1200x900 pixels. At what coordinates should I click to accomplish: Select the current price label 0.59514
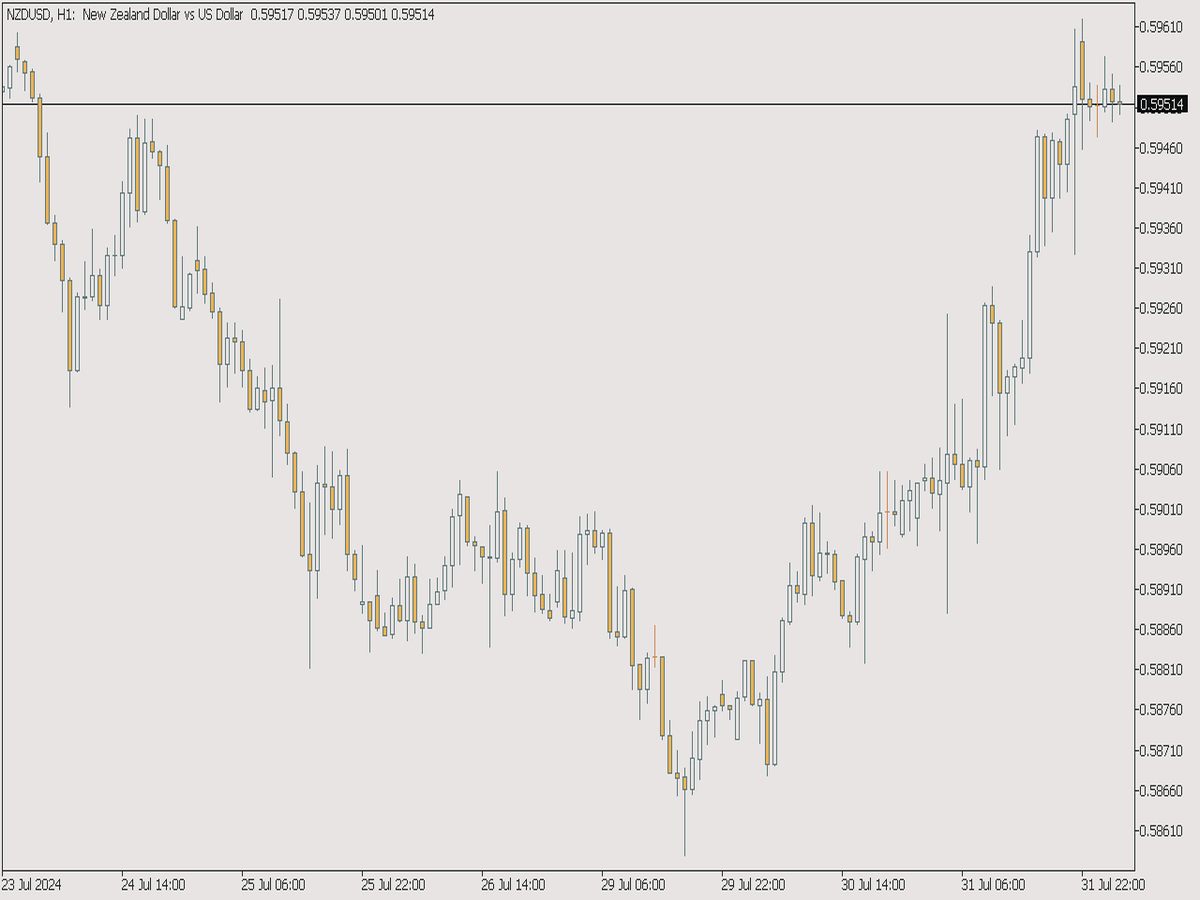tap(1162, 105)
